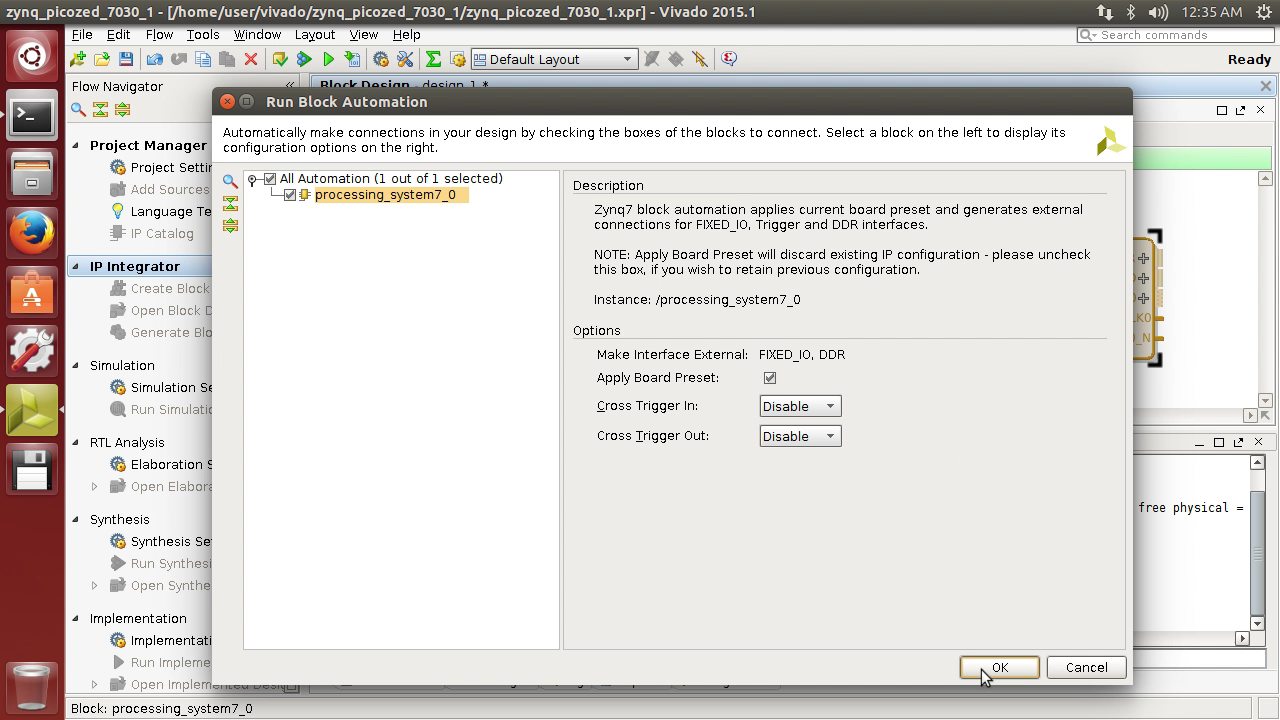Cancel the Run Block Automation dialog

click(x=1086, y=667)
